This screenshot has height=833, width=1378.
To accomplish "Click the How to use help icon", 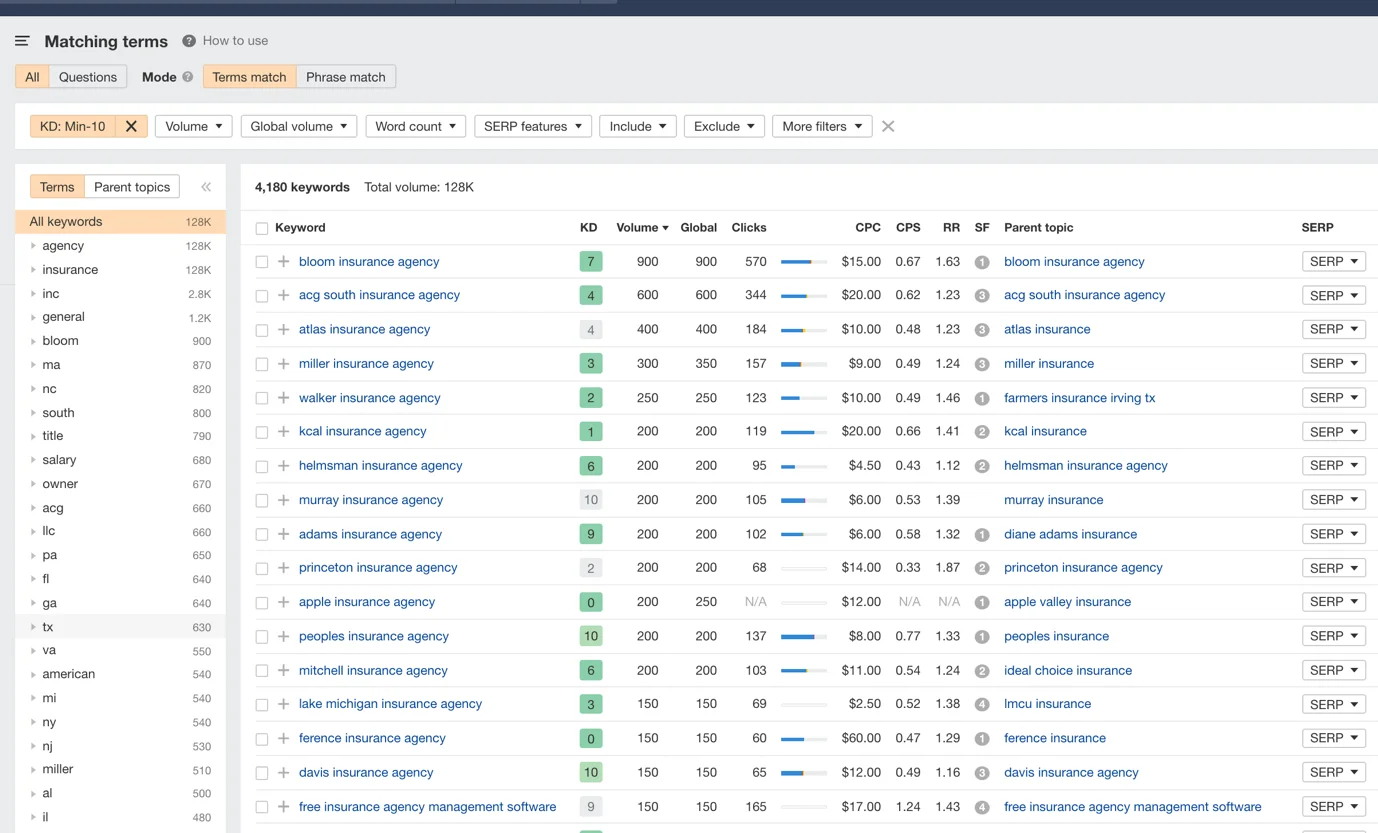I will [189, 41].
